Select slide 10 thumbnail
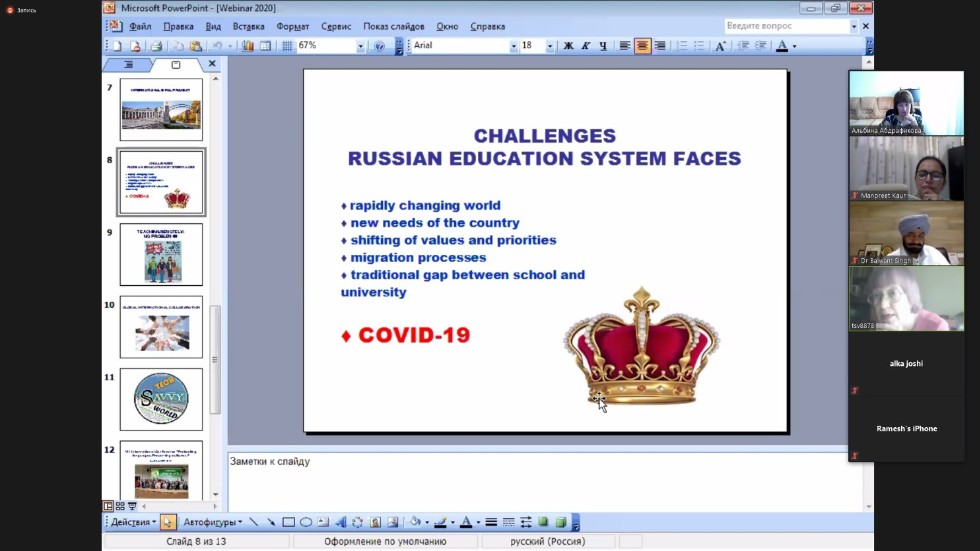The width and height of the screenshot is (980, 551). pos(161,327)
